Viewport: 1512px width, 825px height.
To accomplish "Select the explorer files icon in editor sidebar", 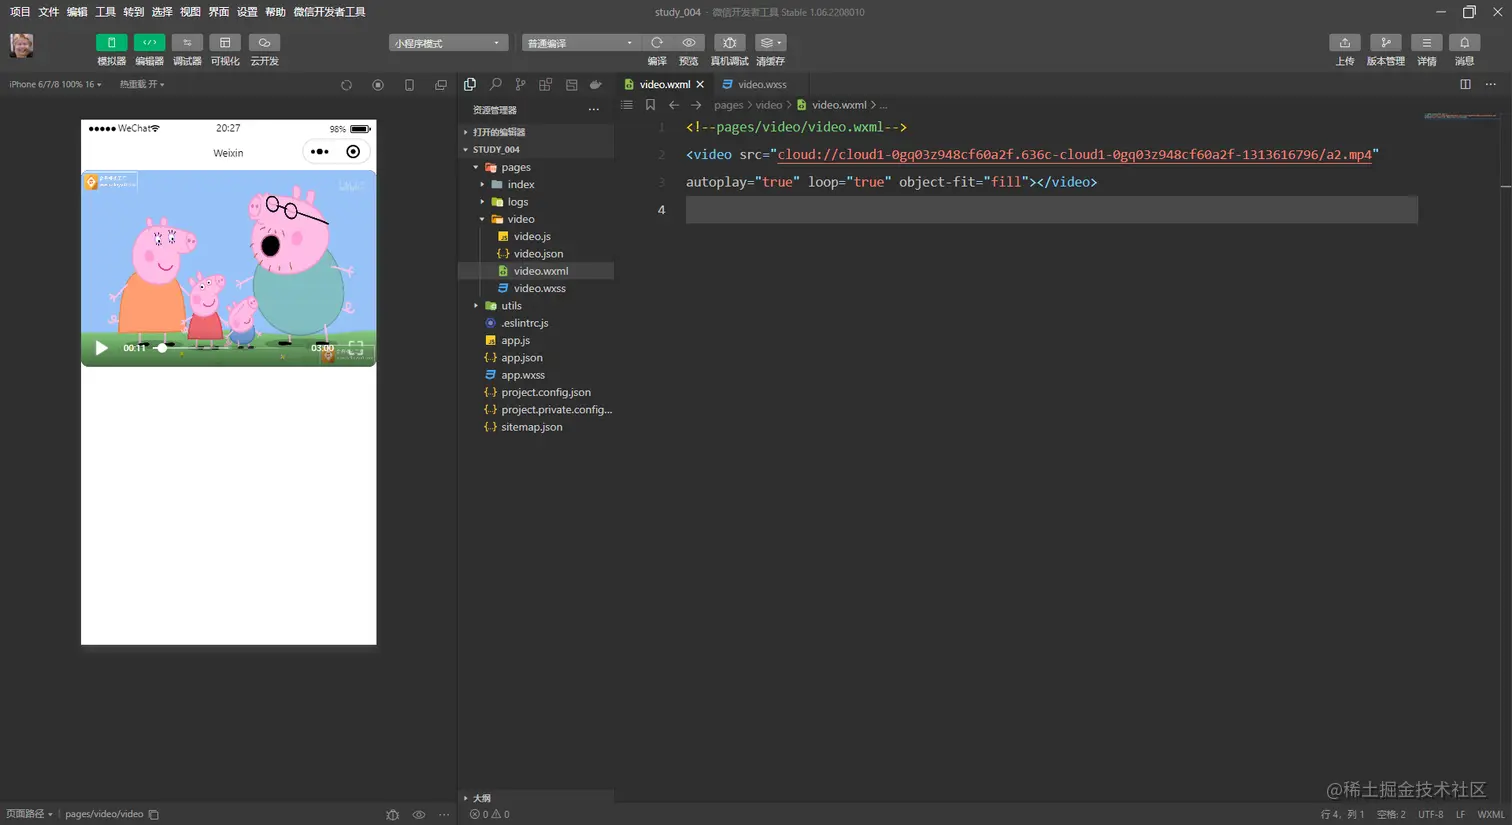I will 470,85.
